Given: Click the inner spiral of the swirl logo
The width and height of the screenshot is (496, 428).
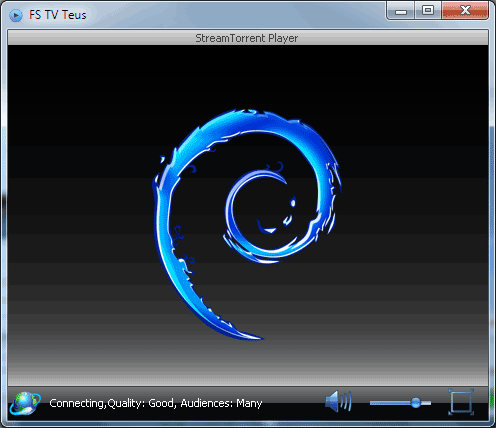Looking at the screenshot, I should [260, 216].
